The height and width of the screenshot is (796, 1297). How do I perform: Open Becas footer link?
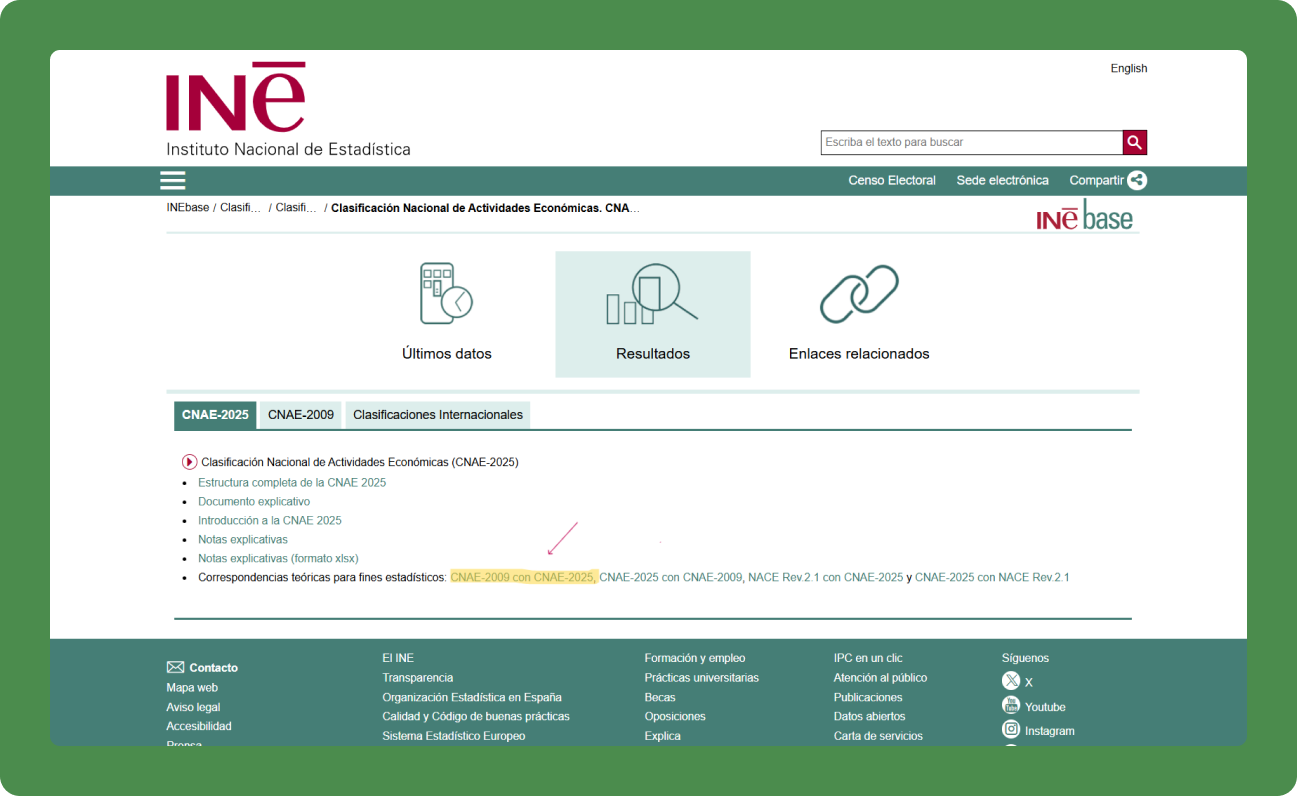click(x=660, y=697)
